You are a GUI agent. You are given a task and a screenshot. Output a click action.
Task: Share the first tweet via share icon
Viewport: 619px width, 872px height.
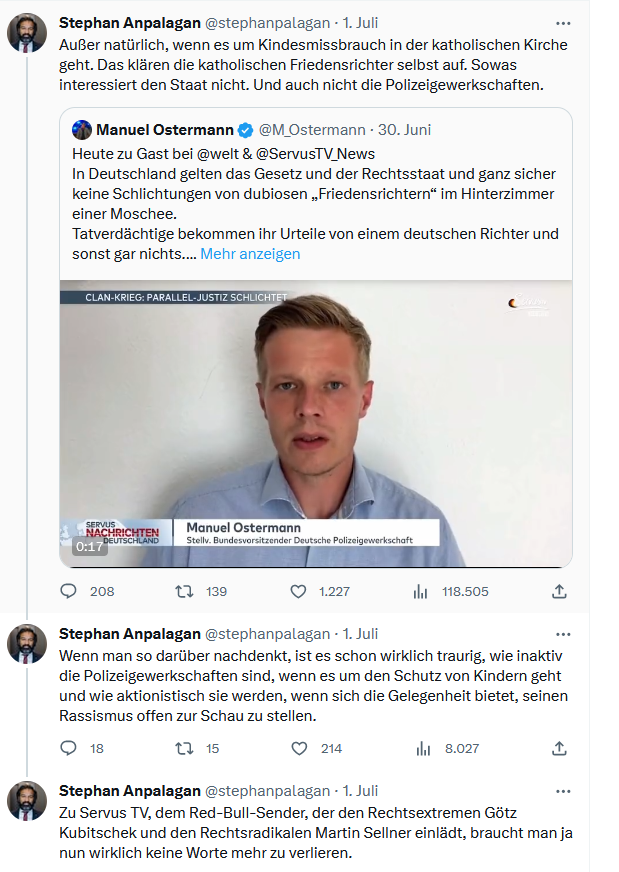coord(560,591)
